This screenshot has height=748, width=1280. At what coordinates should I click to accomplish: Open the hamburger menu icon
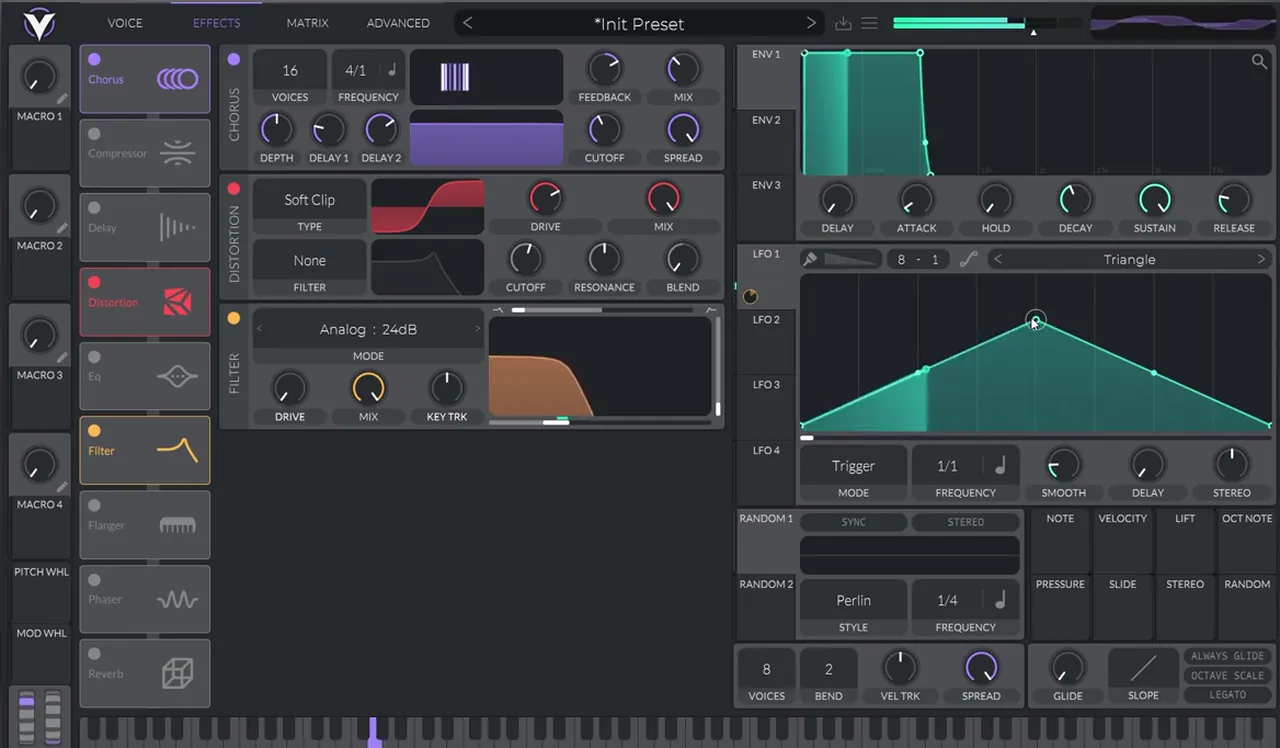[870, 23]
